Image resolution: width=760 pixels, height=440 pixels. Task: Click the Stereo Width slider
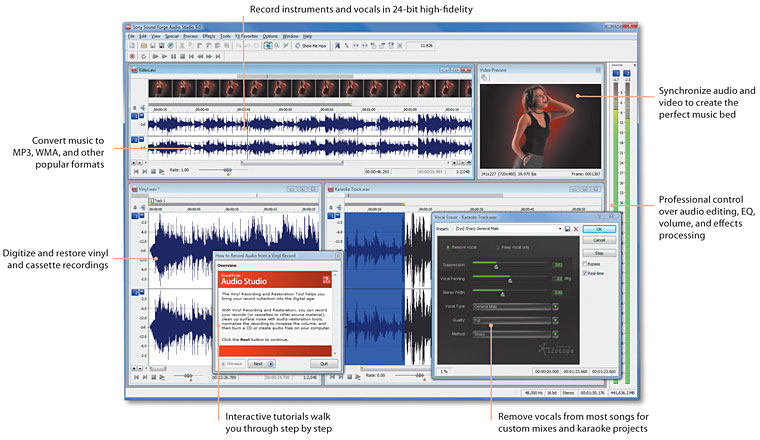[510, 292]
